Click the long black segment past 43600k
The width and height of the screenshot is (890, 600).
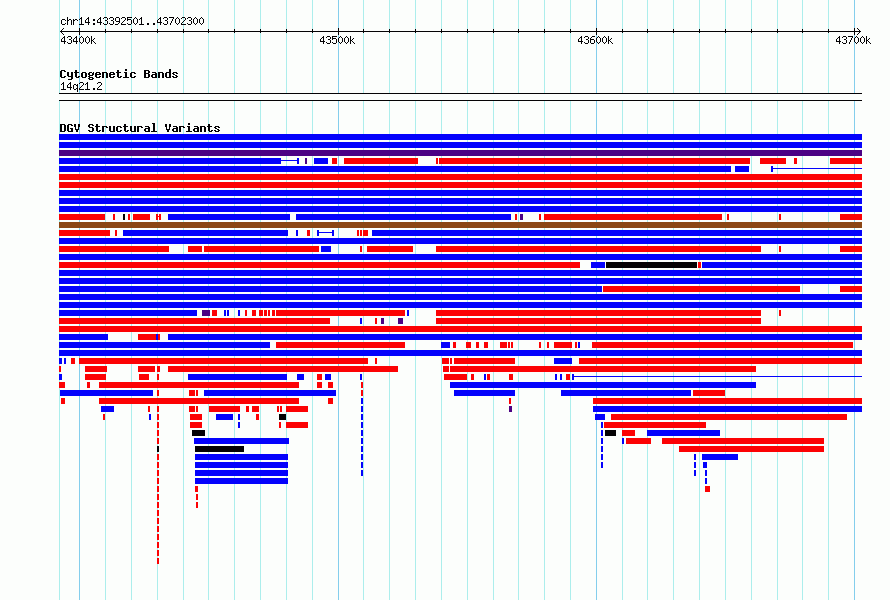(x=651, y=265)
